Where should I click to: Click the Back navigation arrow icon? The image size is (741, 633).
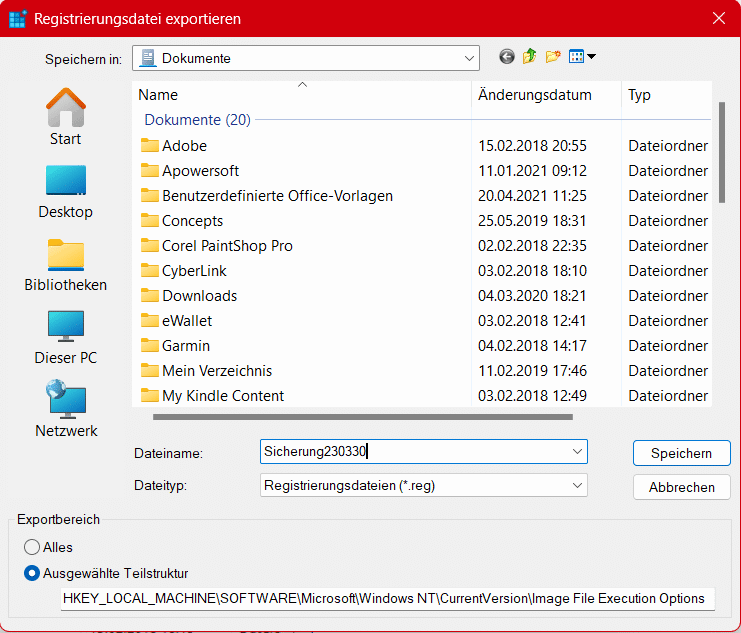pos(507,57)
